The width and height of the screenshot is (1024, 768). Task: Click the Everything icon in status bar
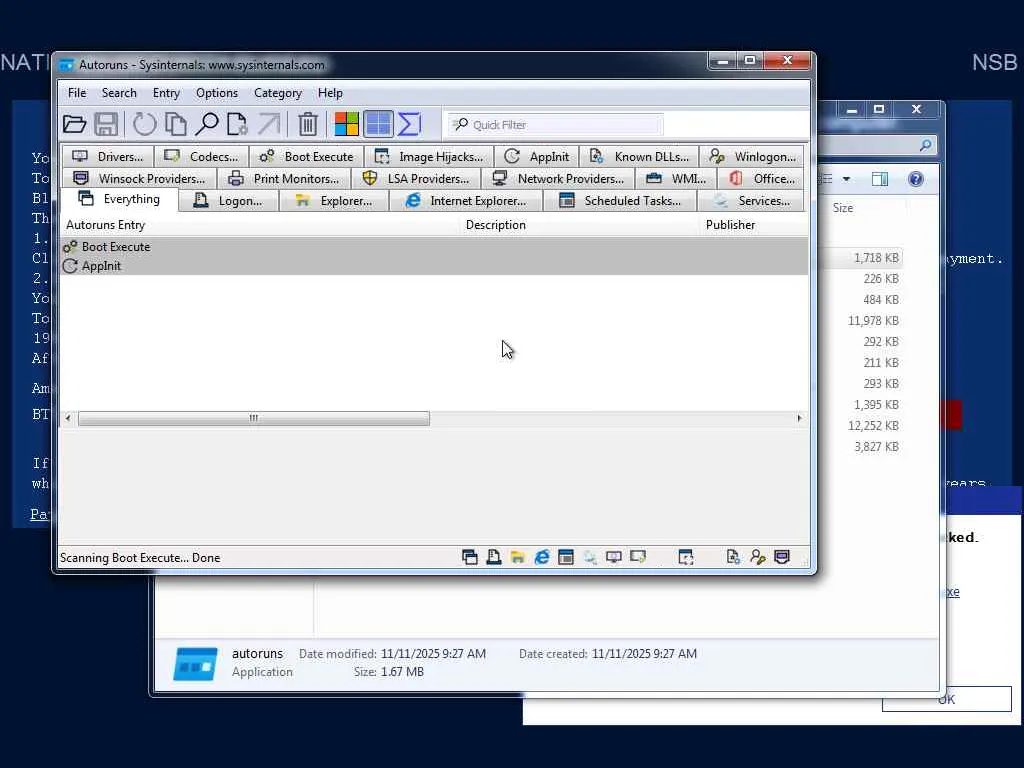click(x=470, y=557)
